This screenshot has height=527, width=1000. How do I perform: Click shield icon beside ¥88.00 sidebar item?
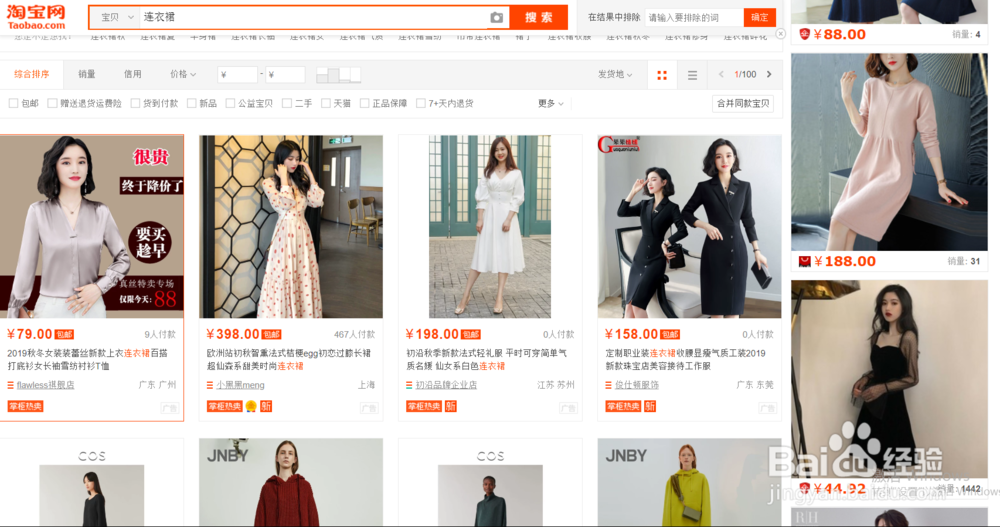tap(805, 34)
